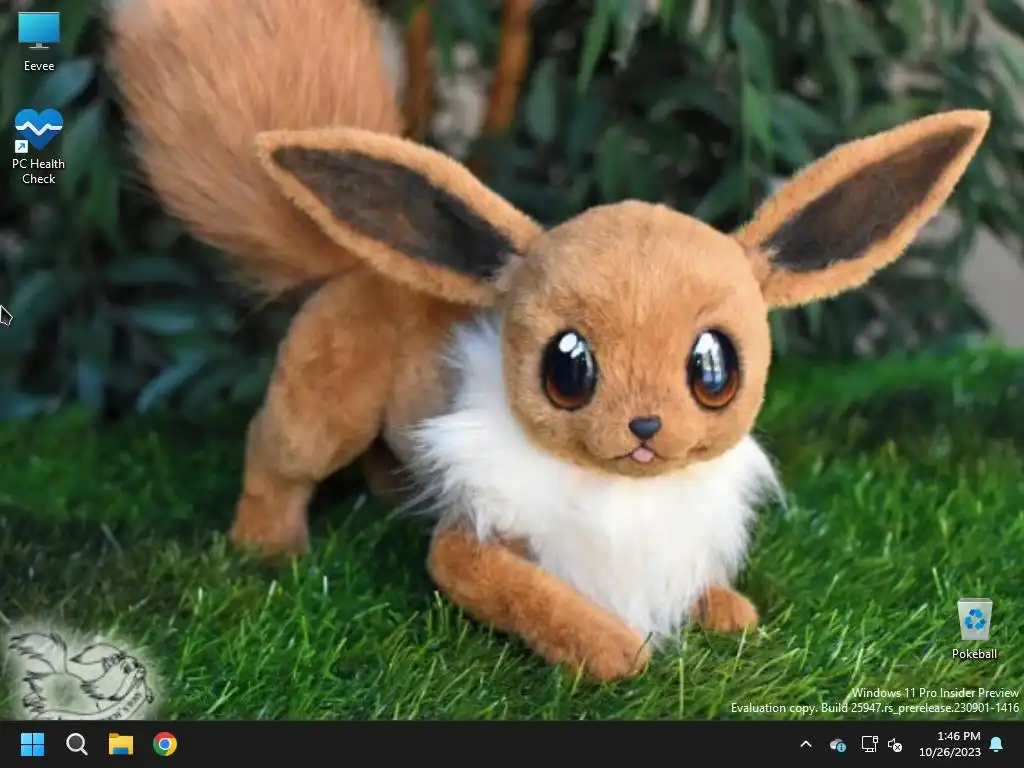Open the Windows Start menu

[x=32, y=744]
